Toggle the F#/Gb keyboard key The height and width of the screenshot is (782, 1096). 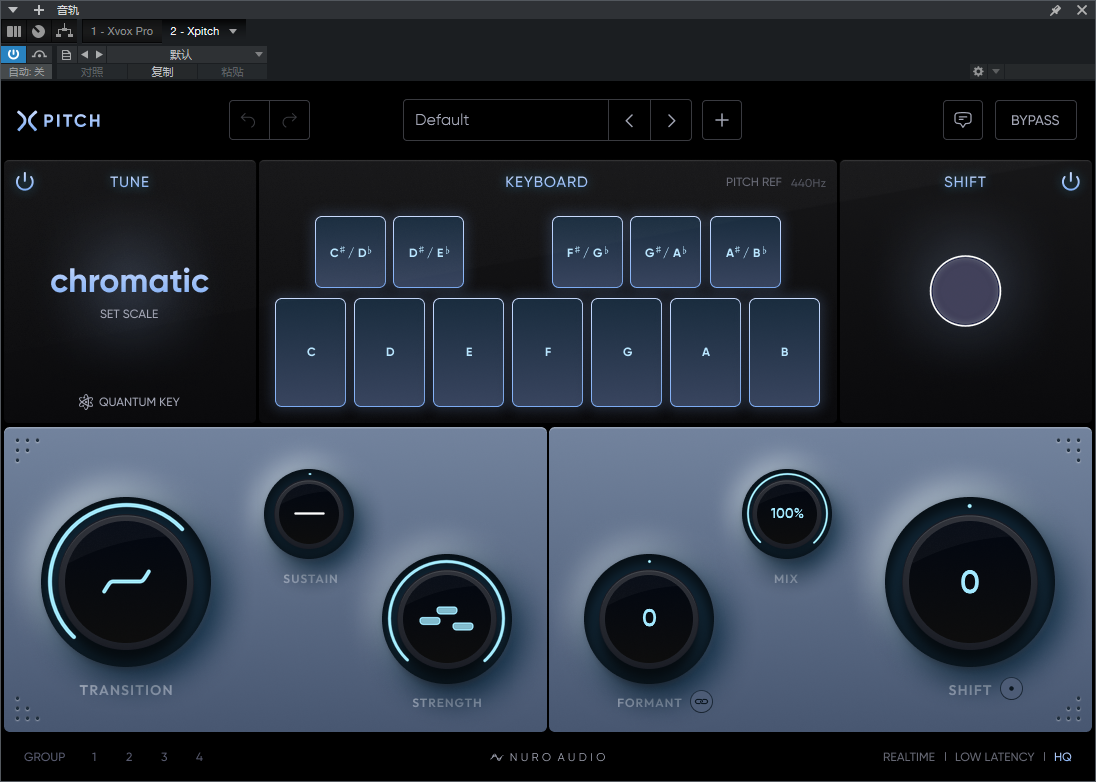[587, 252]
